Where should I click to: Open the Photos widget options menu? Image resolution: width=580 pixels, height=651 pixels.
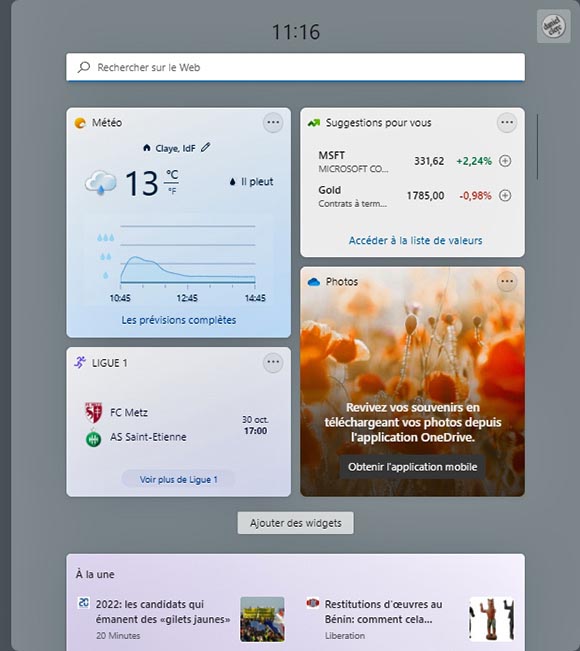tap(507, 281)
